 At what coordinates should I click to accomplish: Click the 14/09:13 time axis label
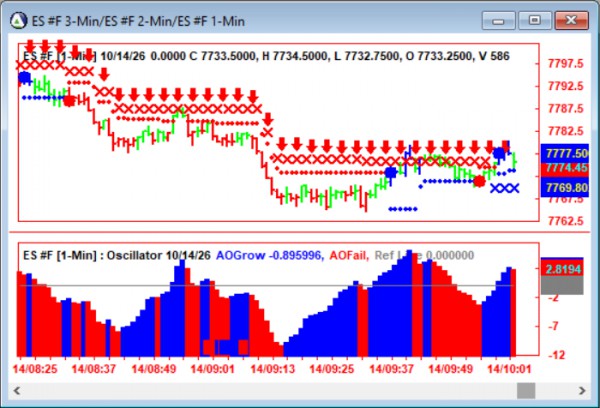[x=272, y=369]
